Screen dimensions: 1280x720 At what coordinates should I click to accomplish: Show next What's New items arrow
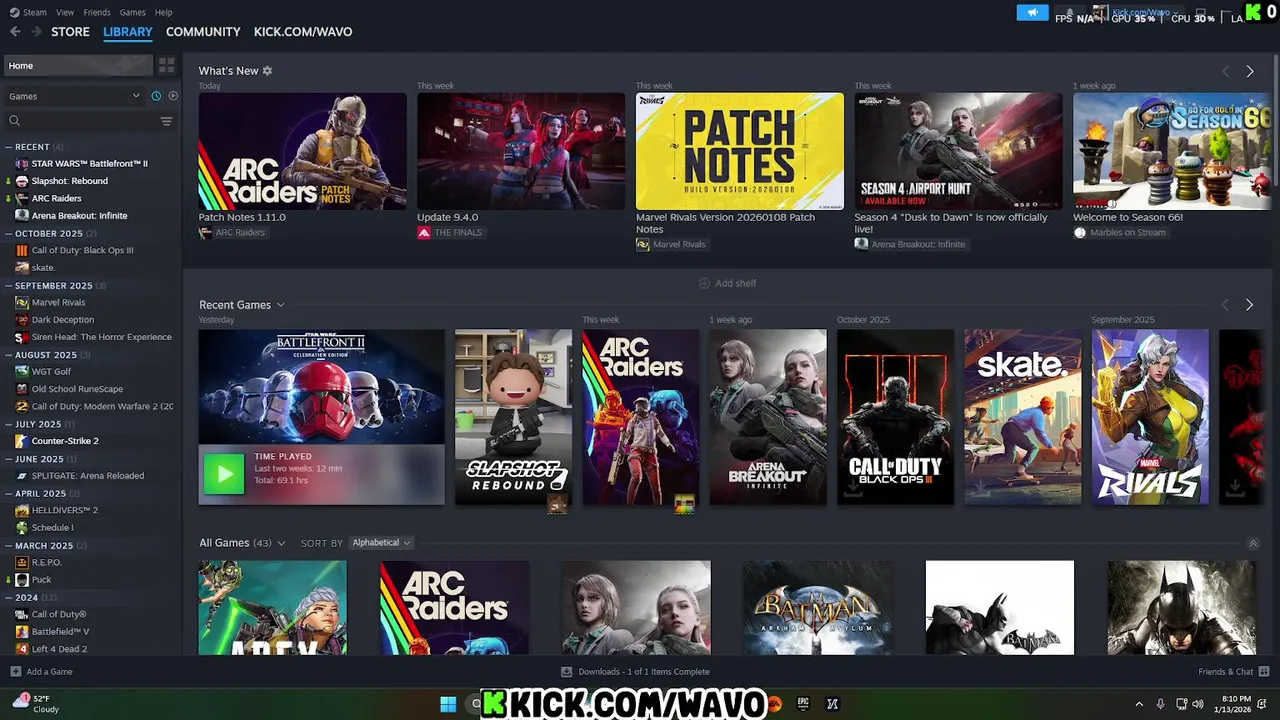1250,72
